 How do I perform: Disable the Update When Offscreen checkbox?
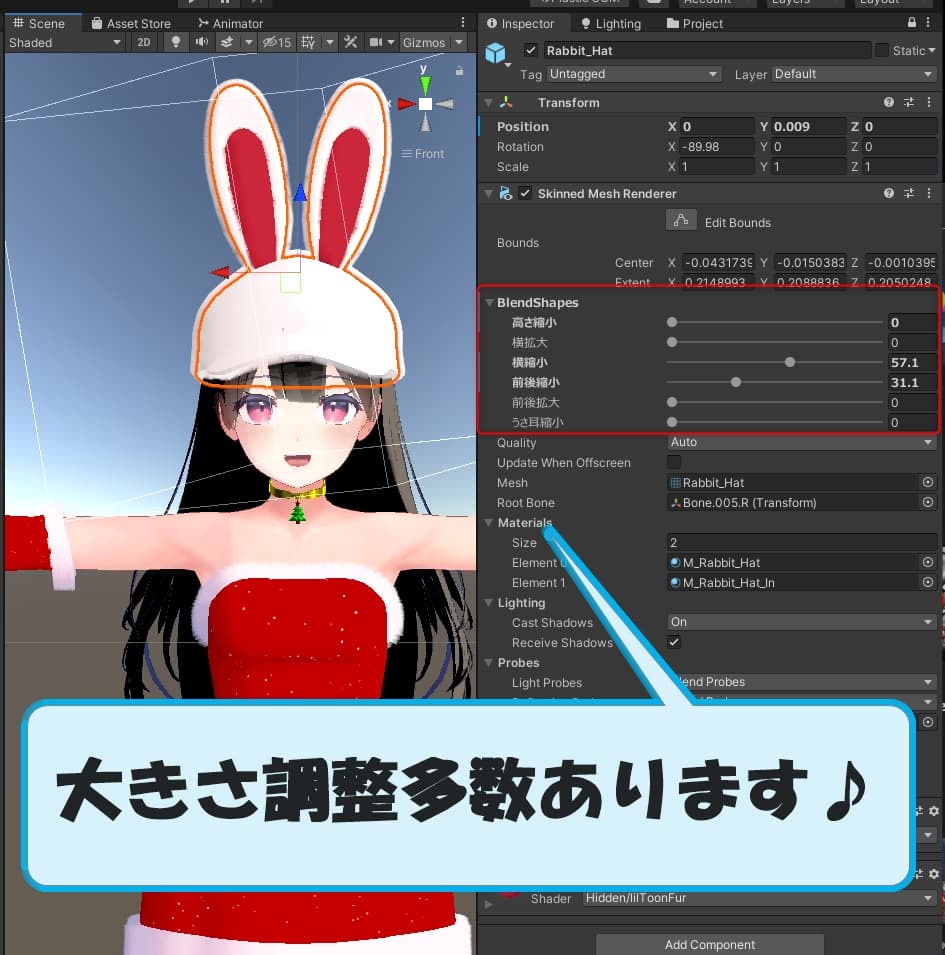point(674,462)
